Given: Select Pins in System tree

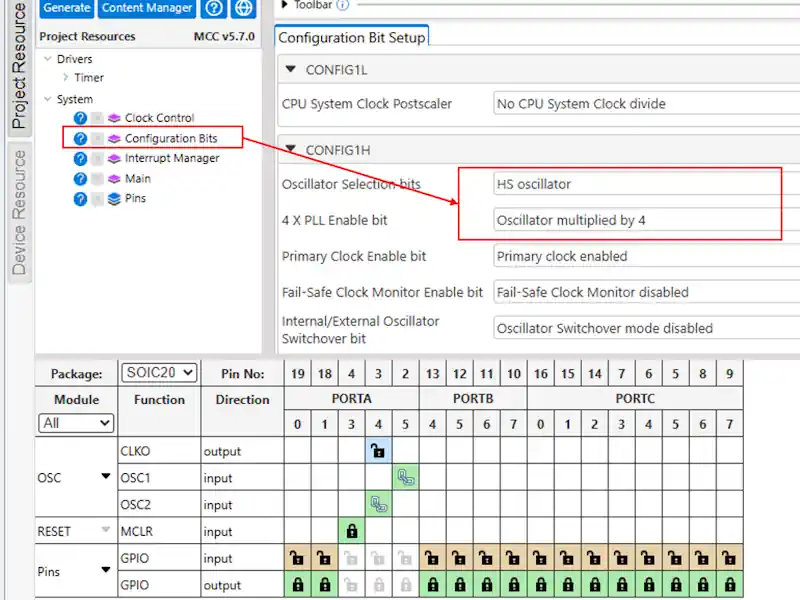Looking at the screenshot, I should 135,198.
